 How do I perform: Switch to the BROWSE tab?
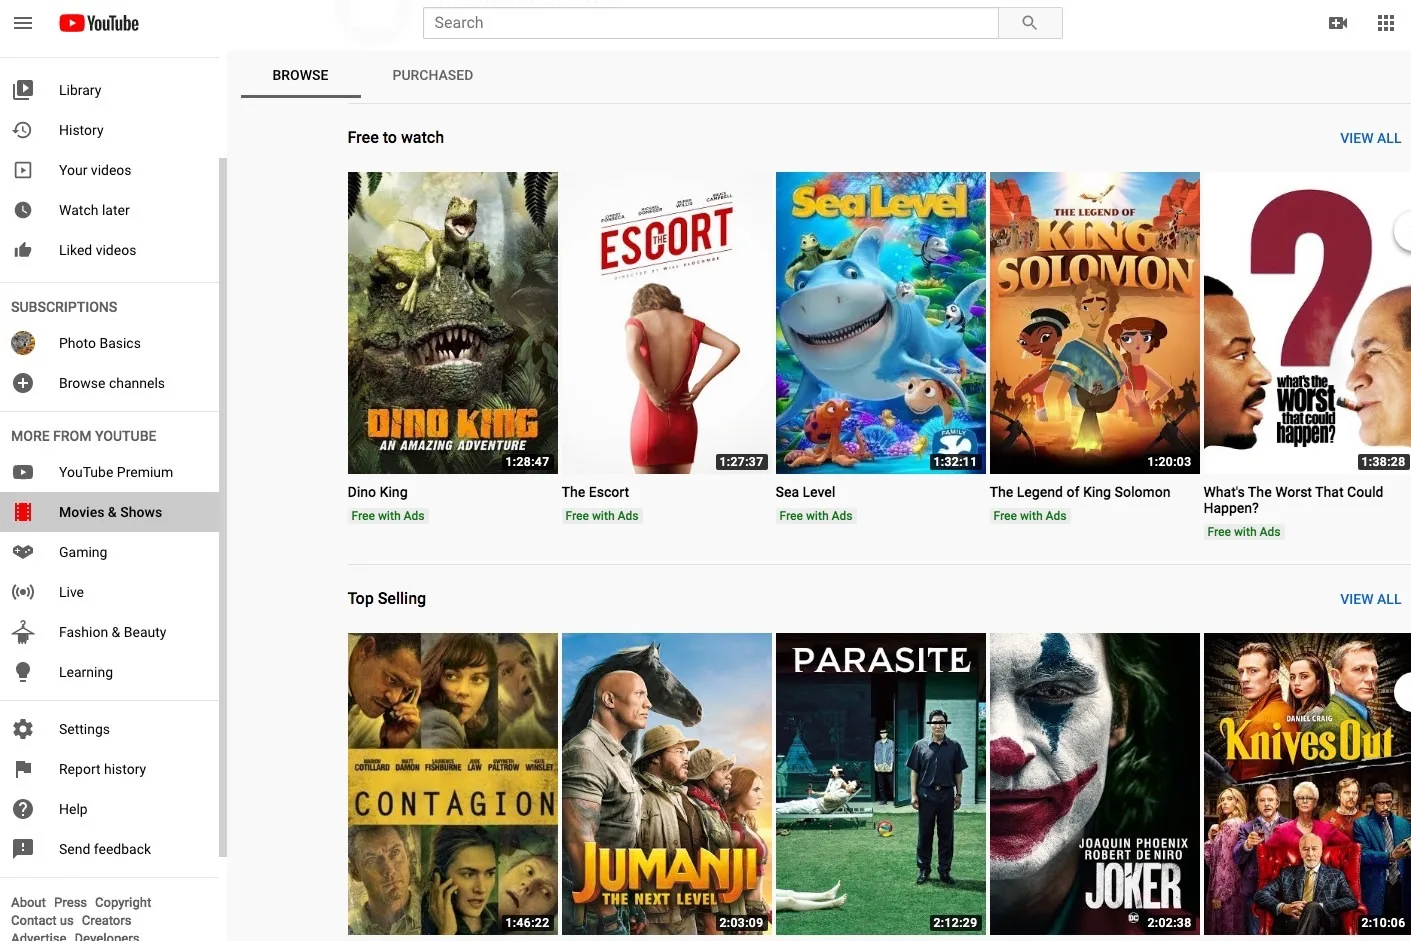point(300,75)
